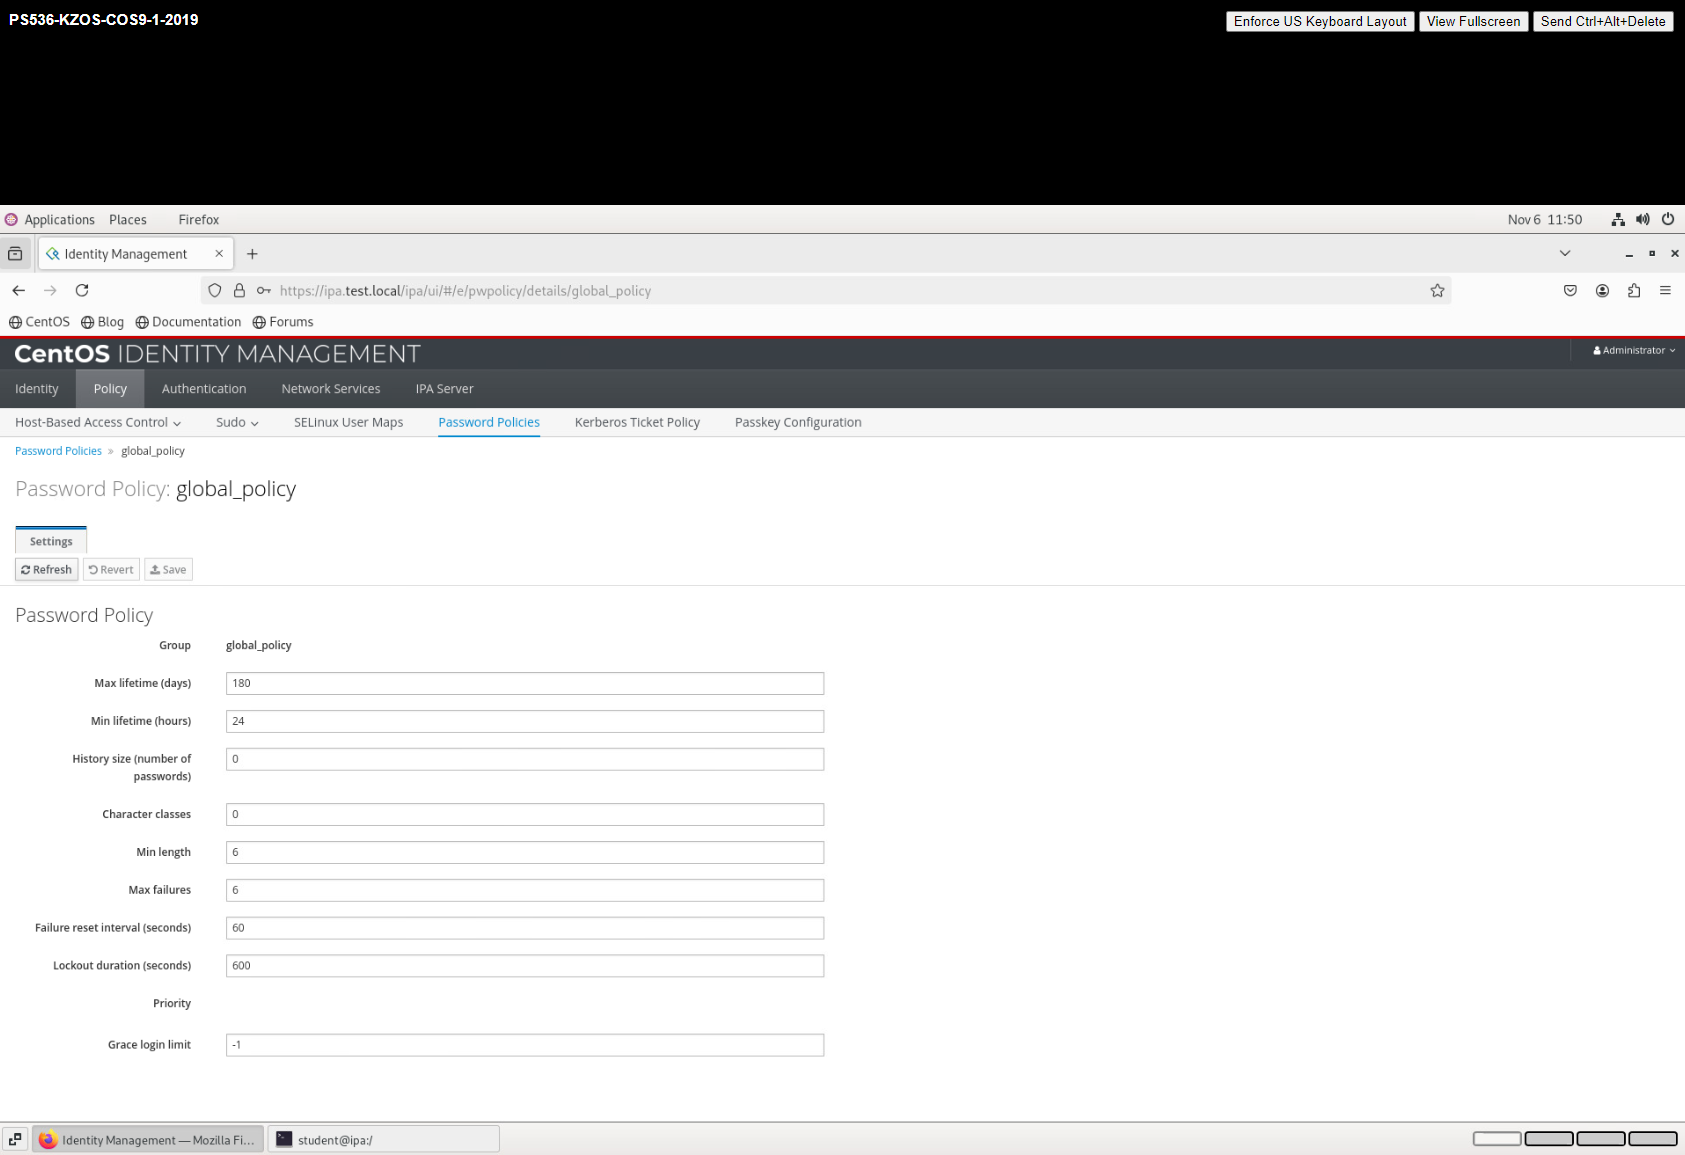Click the Max failures input field
The width and height of the screenshot is (1685, 1155).
525,890
